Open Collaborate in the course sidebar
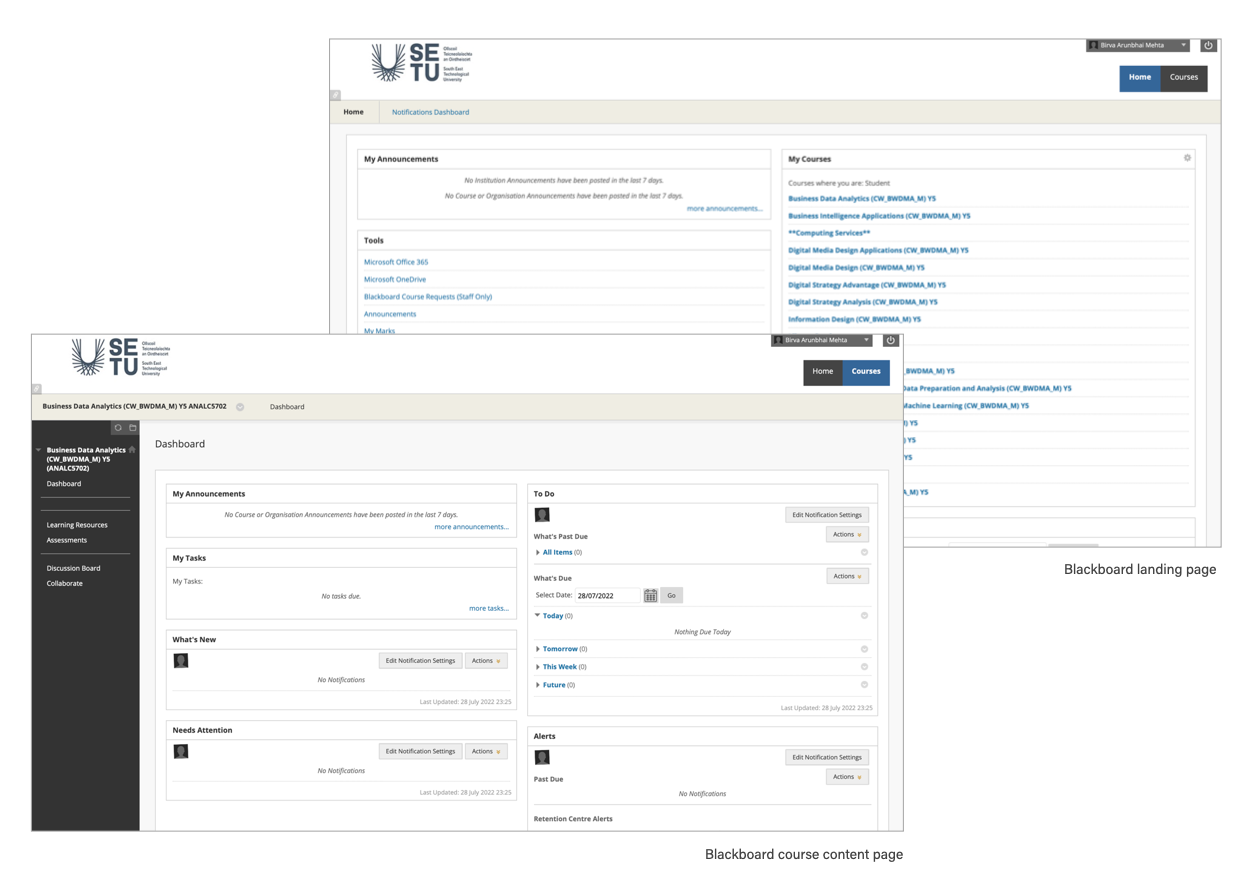 click(65, 583)
